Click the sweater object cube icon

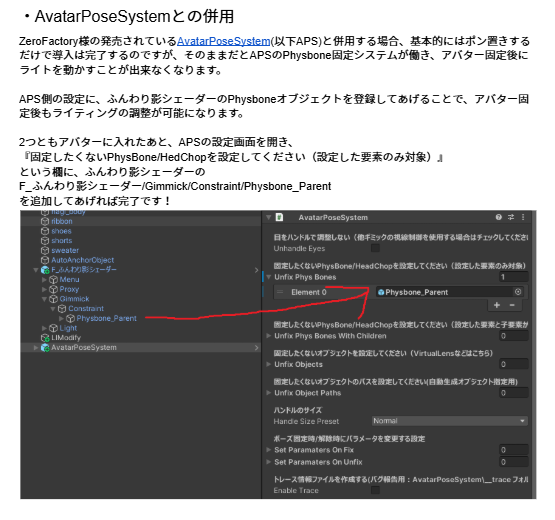[45, 250]
